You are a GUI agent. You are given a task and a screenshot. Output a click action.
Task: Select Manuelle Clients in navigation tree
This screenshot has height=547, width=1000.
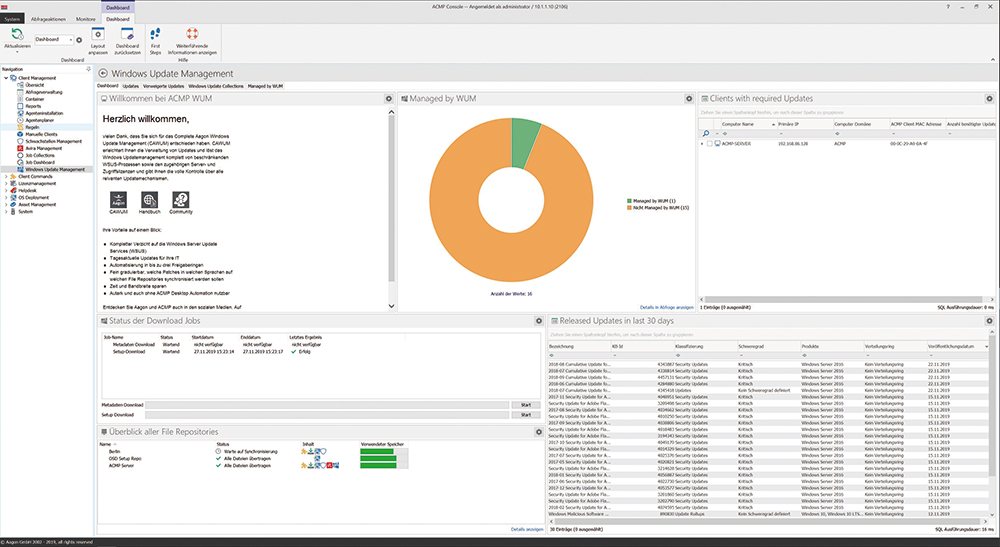click(41, 134)
